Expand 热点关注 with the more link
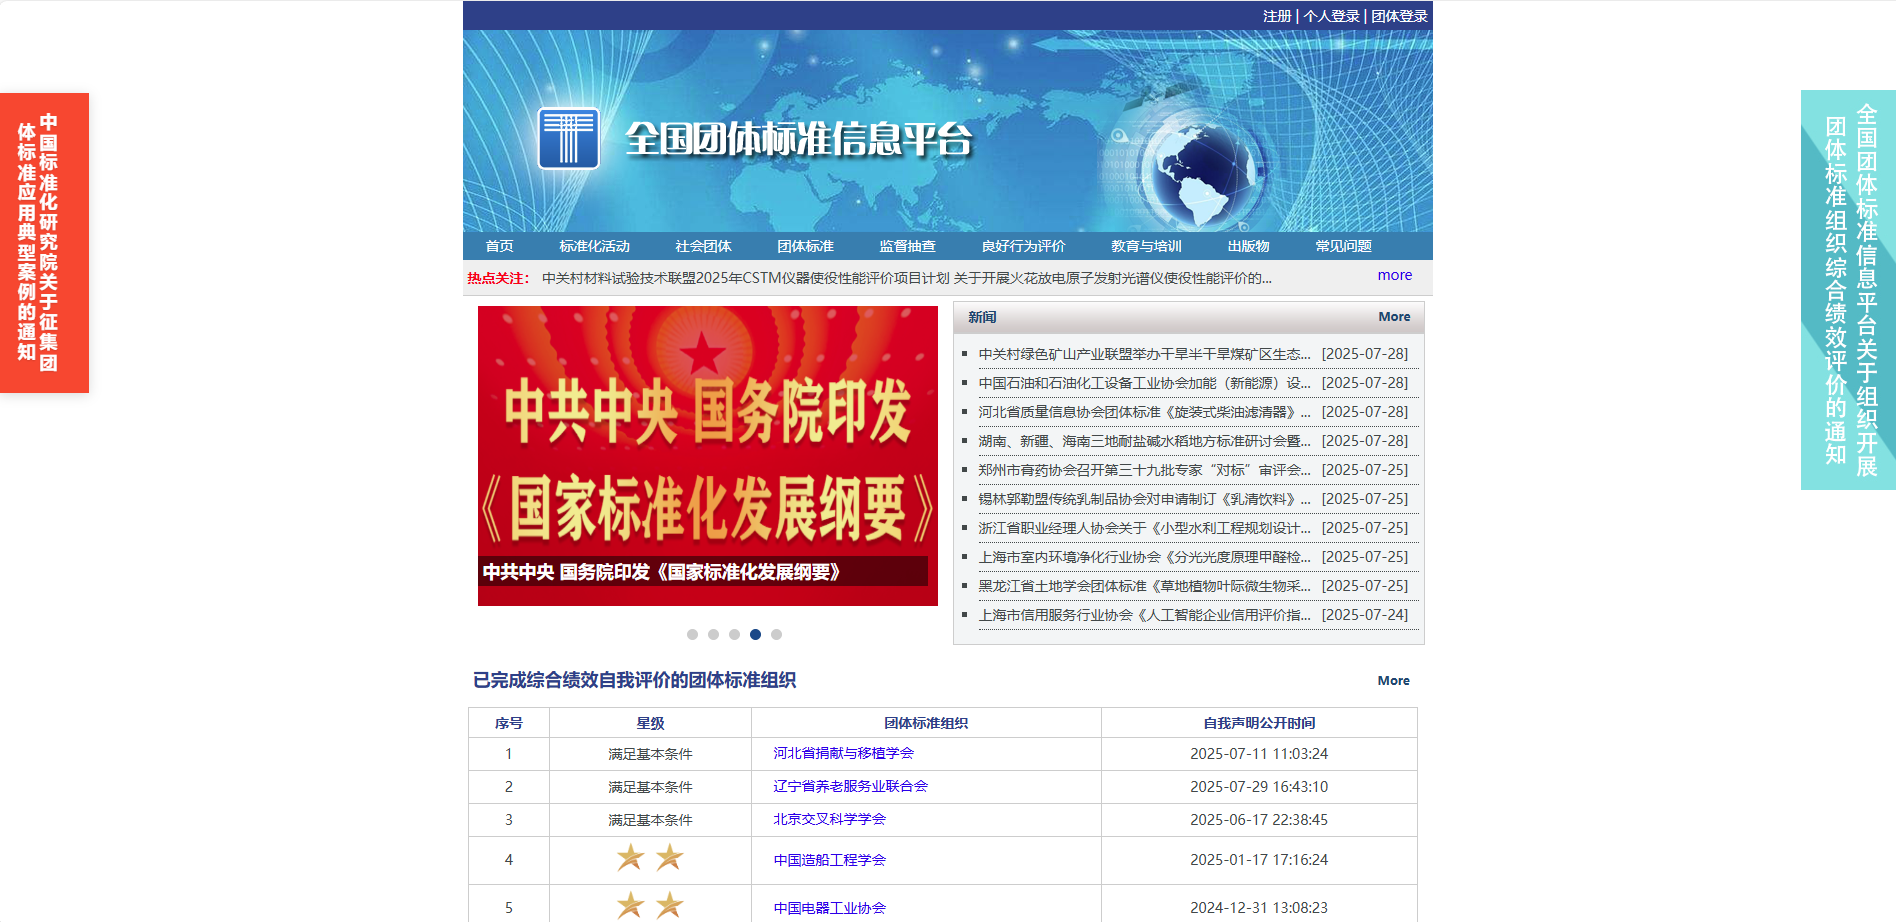Image resolution: width=1896 pixels, height=922 pixels. [x=1394, y=275]
